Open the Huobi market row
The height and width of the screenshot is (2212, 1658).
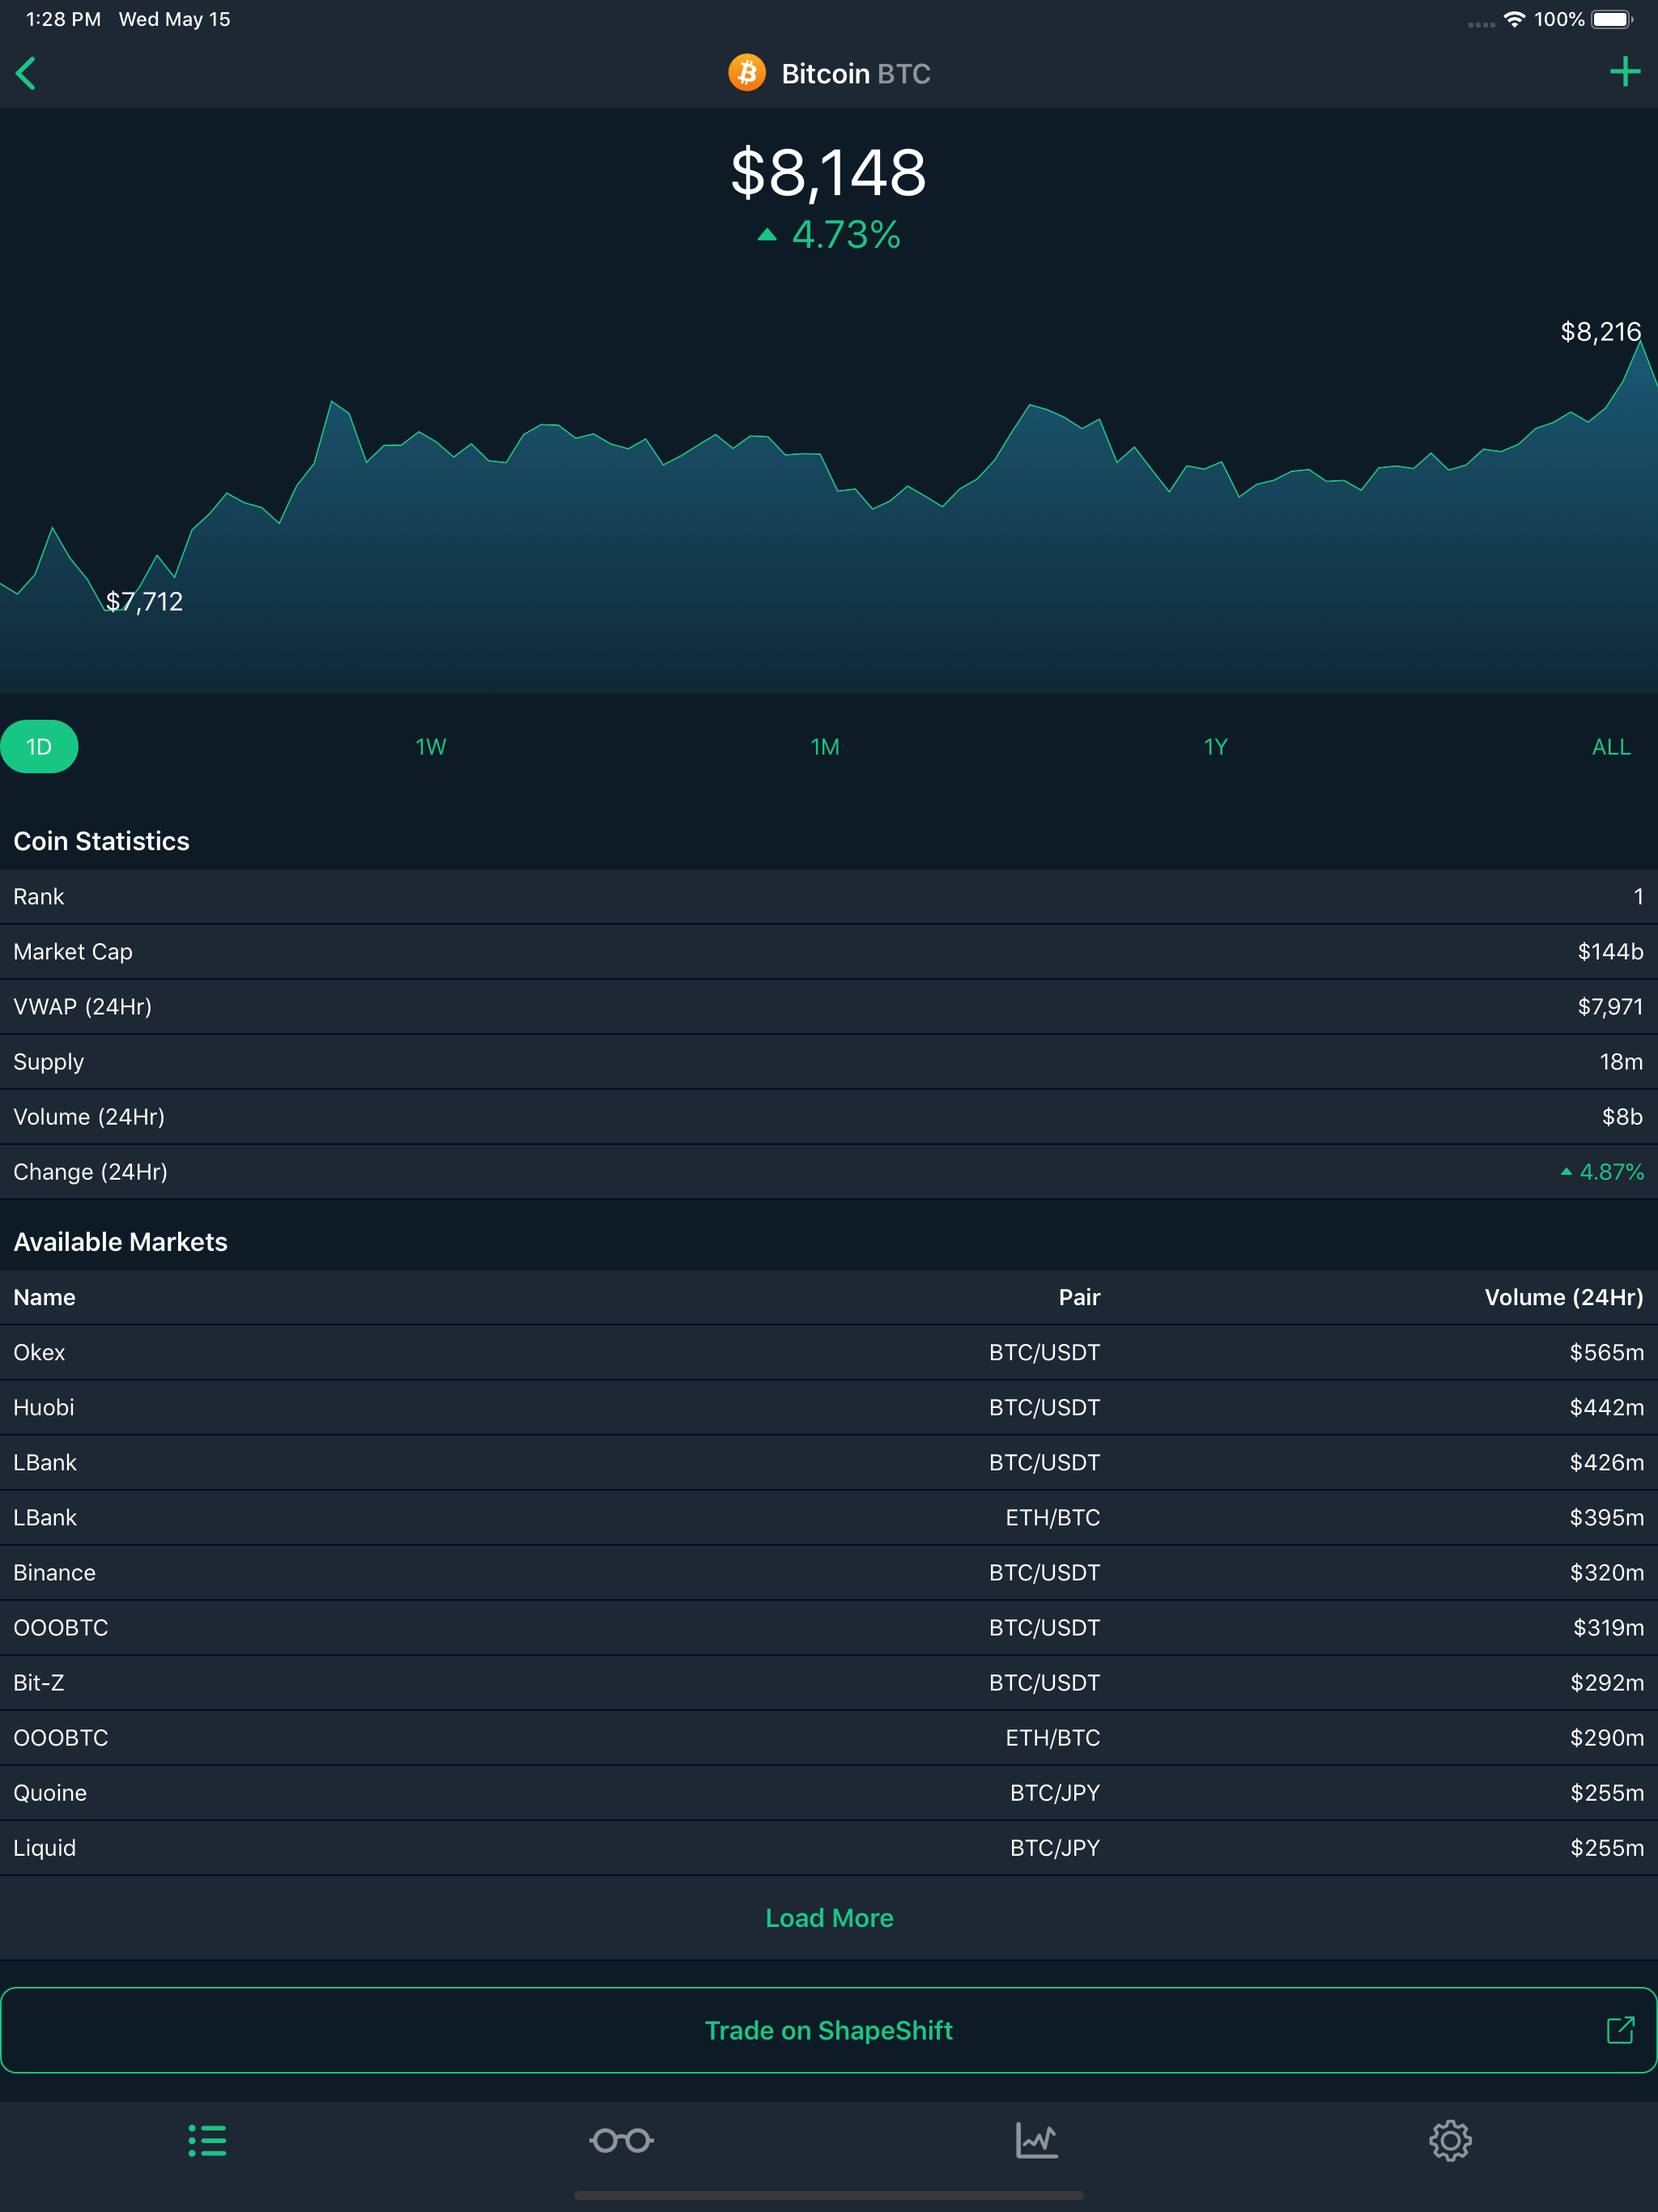pos(829,1408)
